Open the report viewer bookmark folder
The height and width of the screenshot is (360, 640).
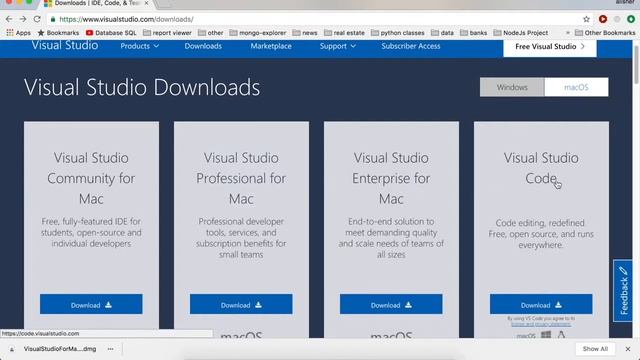(167, 33)
